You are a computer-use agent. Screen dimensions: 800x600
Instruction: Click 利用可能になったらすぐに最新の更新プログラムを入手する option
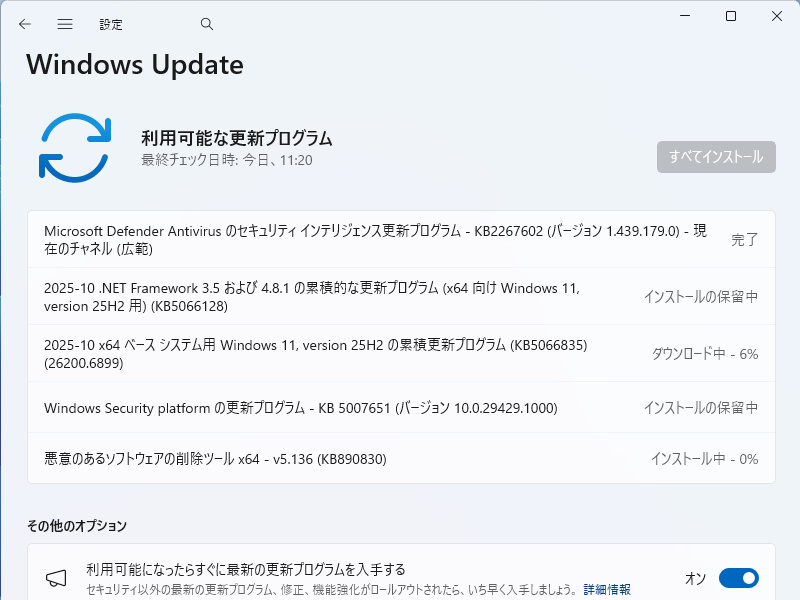pyautogui.click(x=245, y=569)
